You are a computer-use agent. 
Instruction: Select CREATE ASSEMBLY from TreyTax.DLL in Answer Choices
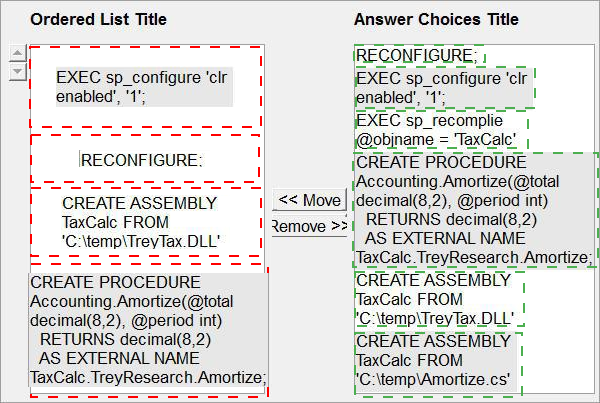439,299
